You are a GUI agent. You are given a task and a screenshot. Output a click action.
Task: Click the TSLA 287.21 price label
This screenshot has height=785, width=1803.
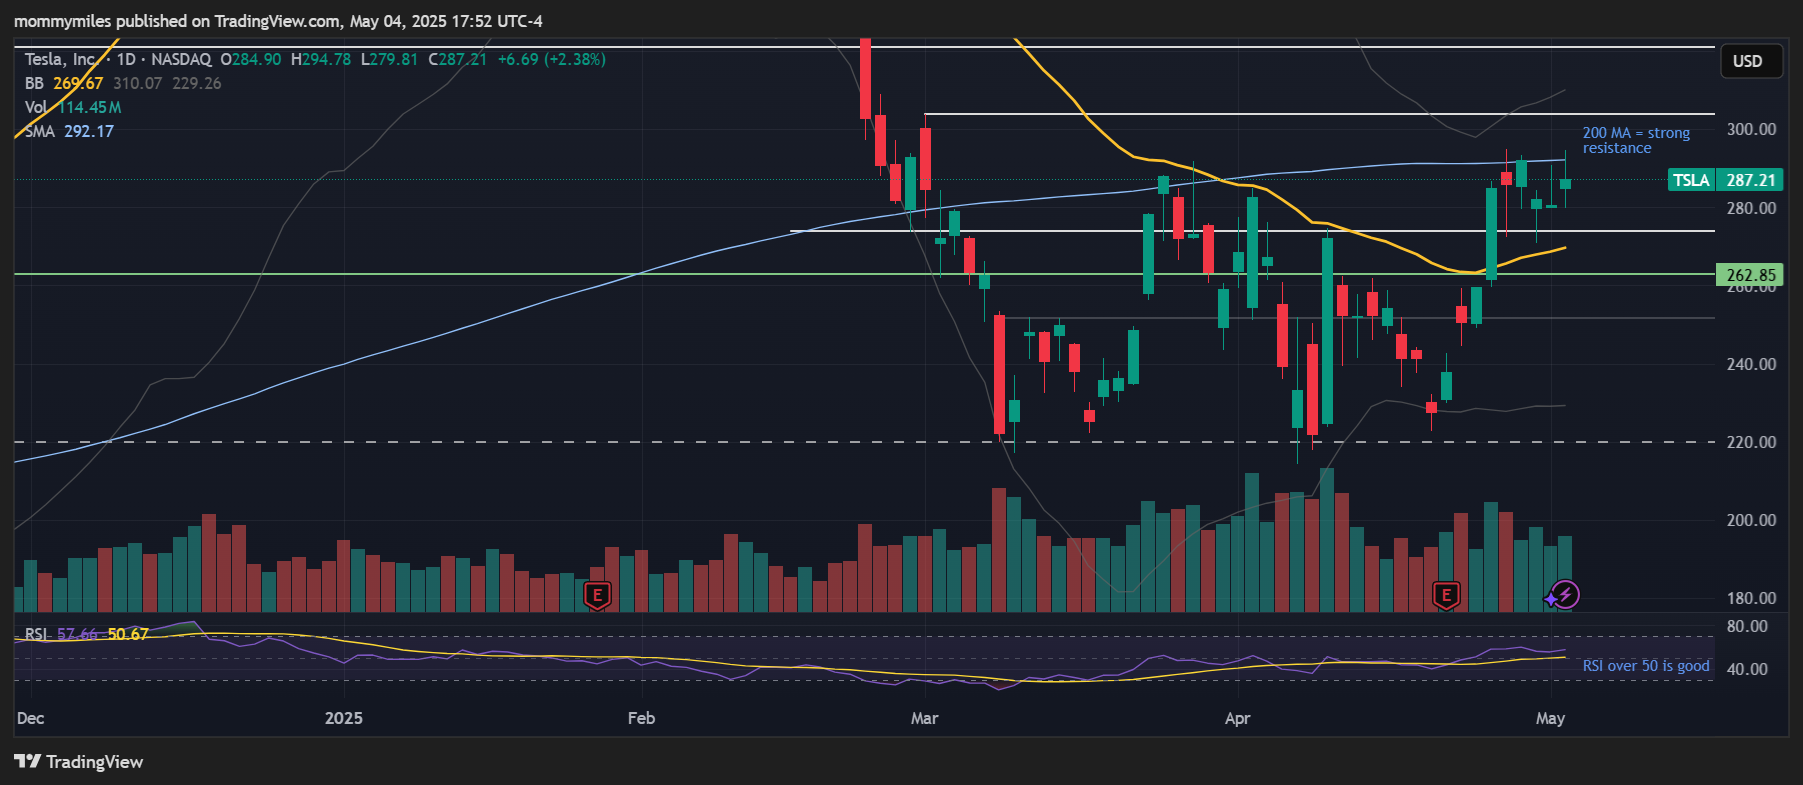coord(1725,180)
